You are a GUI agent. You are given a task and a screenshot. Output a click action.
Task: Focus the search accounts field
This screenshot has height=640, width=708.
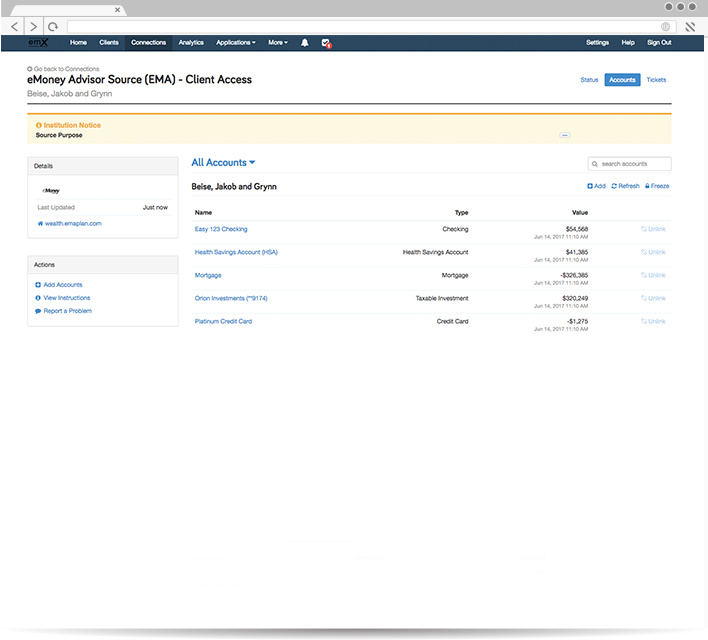[629, 164]
